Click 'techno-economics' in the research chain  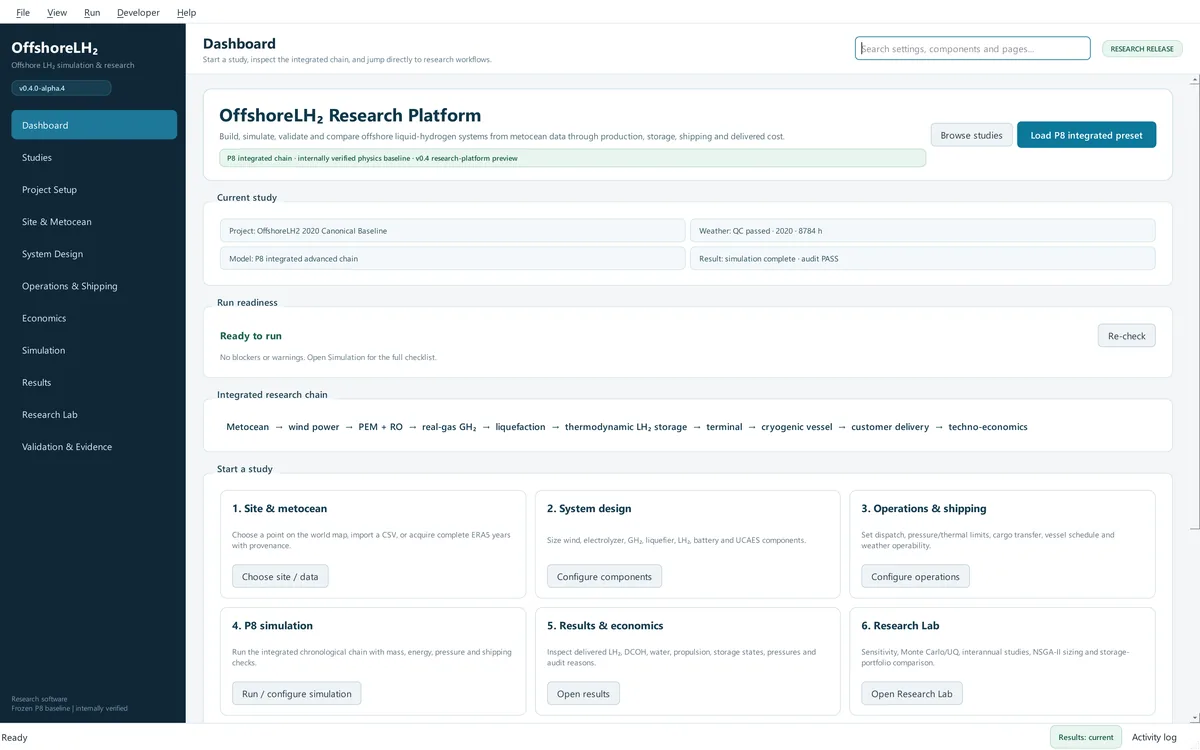(x=988, y=427)
